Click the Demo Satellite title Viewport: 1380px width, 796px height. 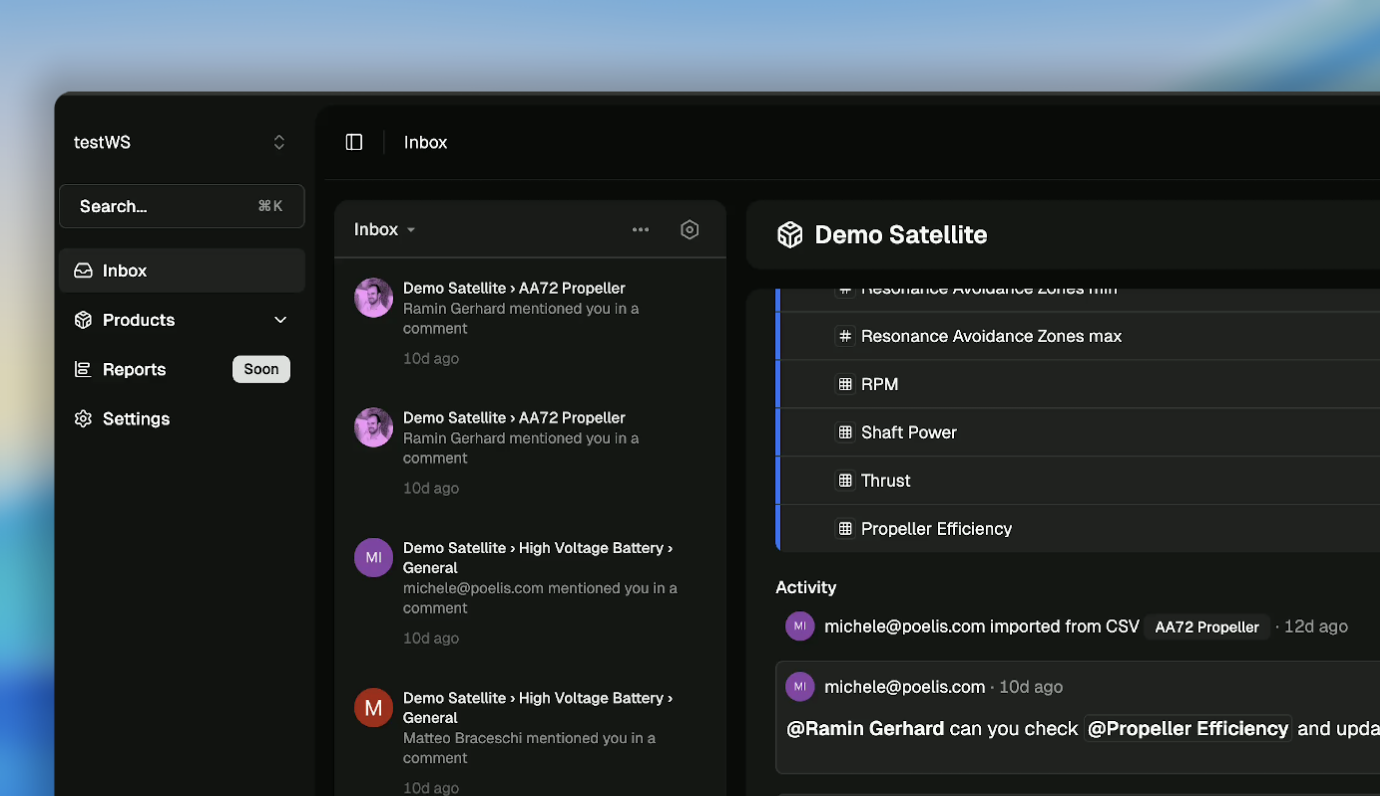click(x=901, y=235)
